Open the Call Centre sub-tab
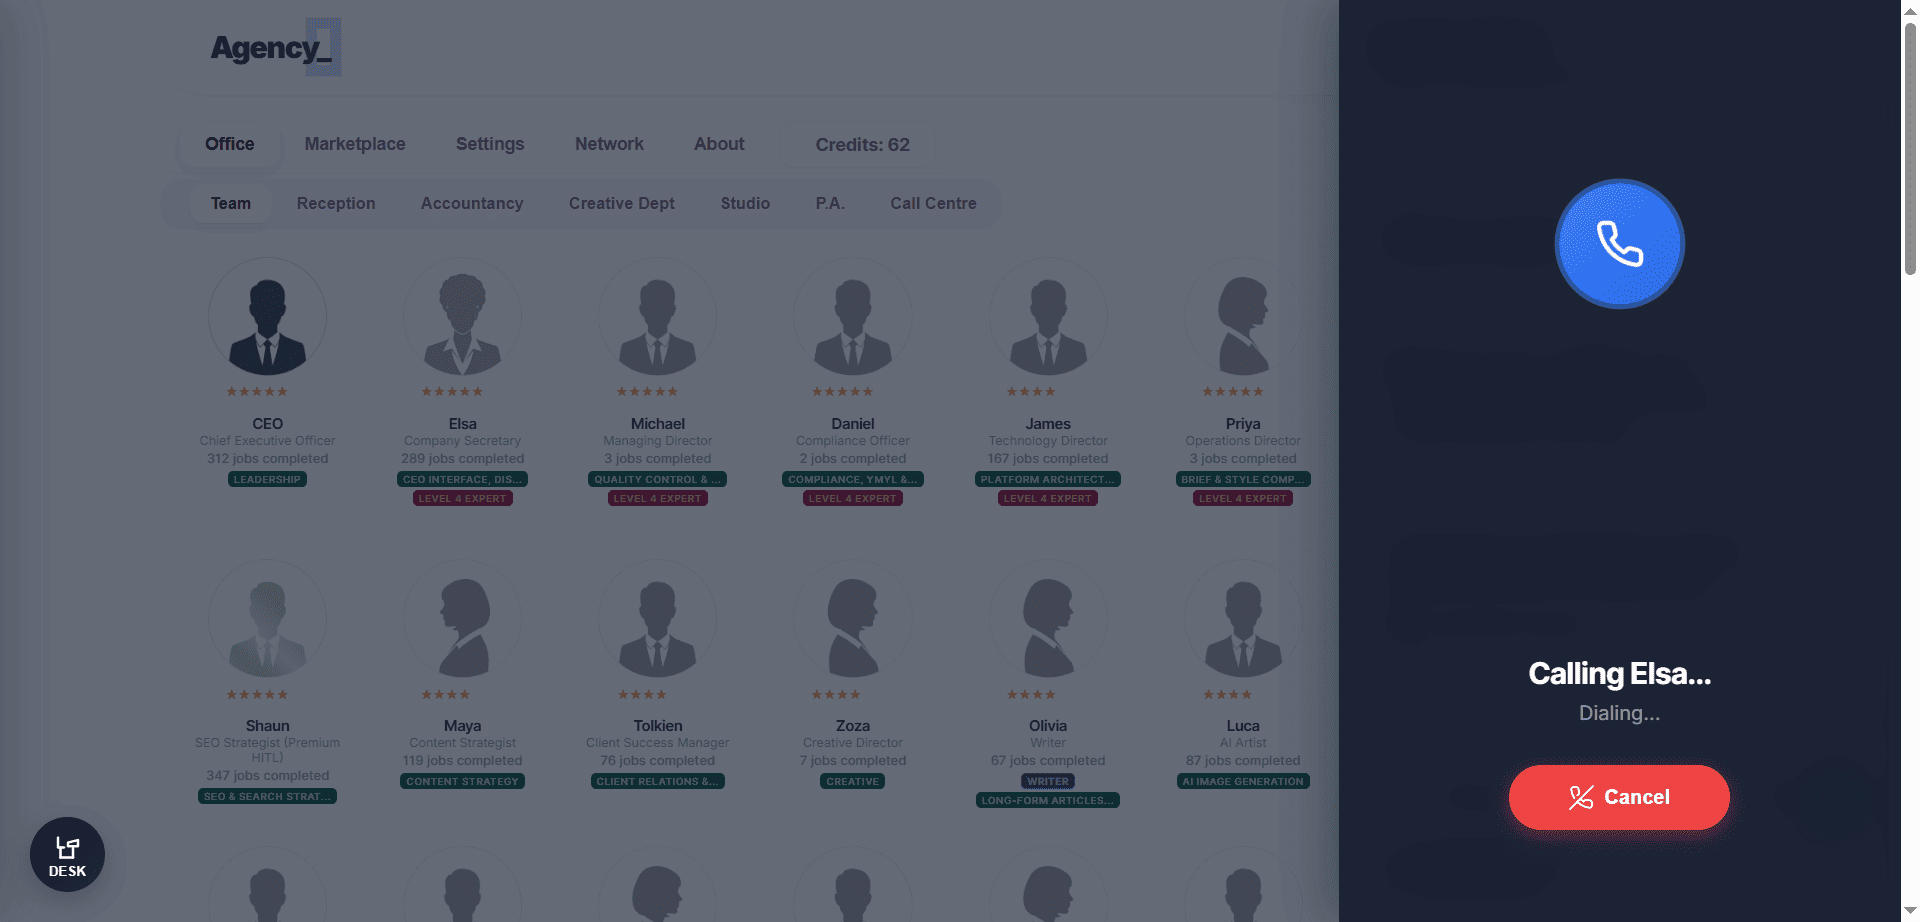Image resolution: width=1920 pixels, height=922 pixels. [x=933, y=203]
